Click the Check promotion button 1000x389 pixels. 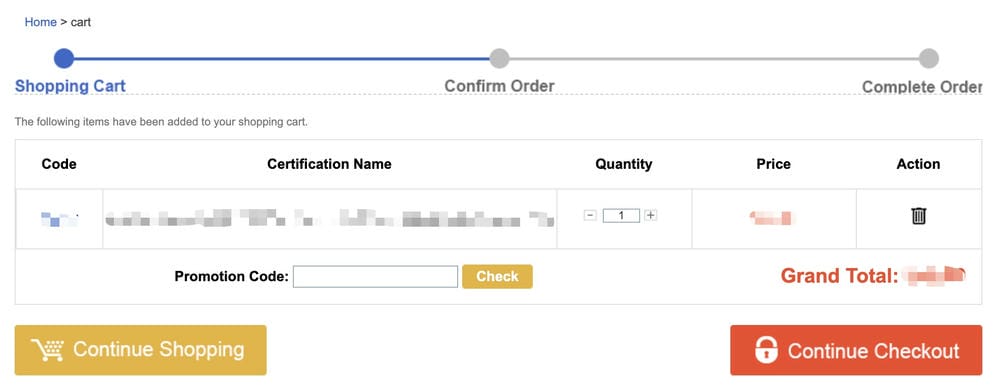pos(497,277)
